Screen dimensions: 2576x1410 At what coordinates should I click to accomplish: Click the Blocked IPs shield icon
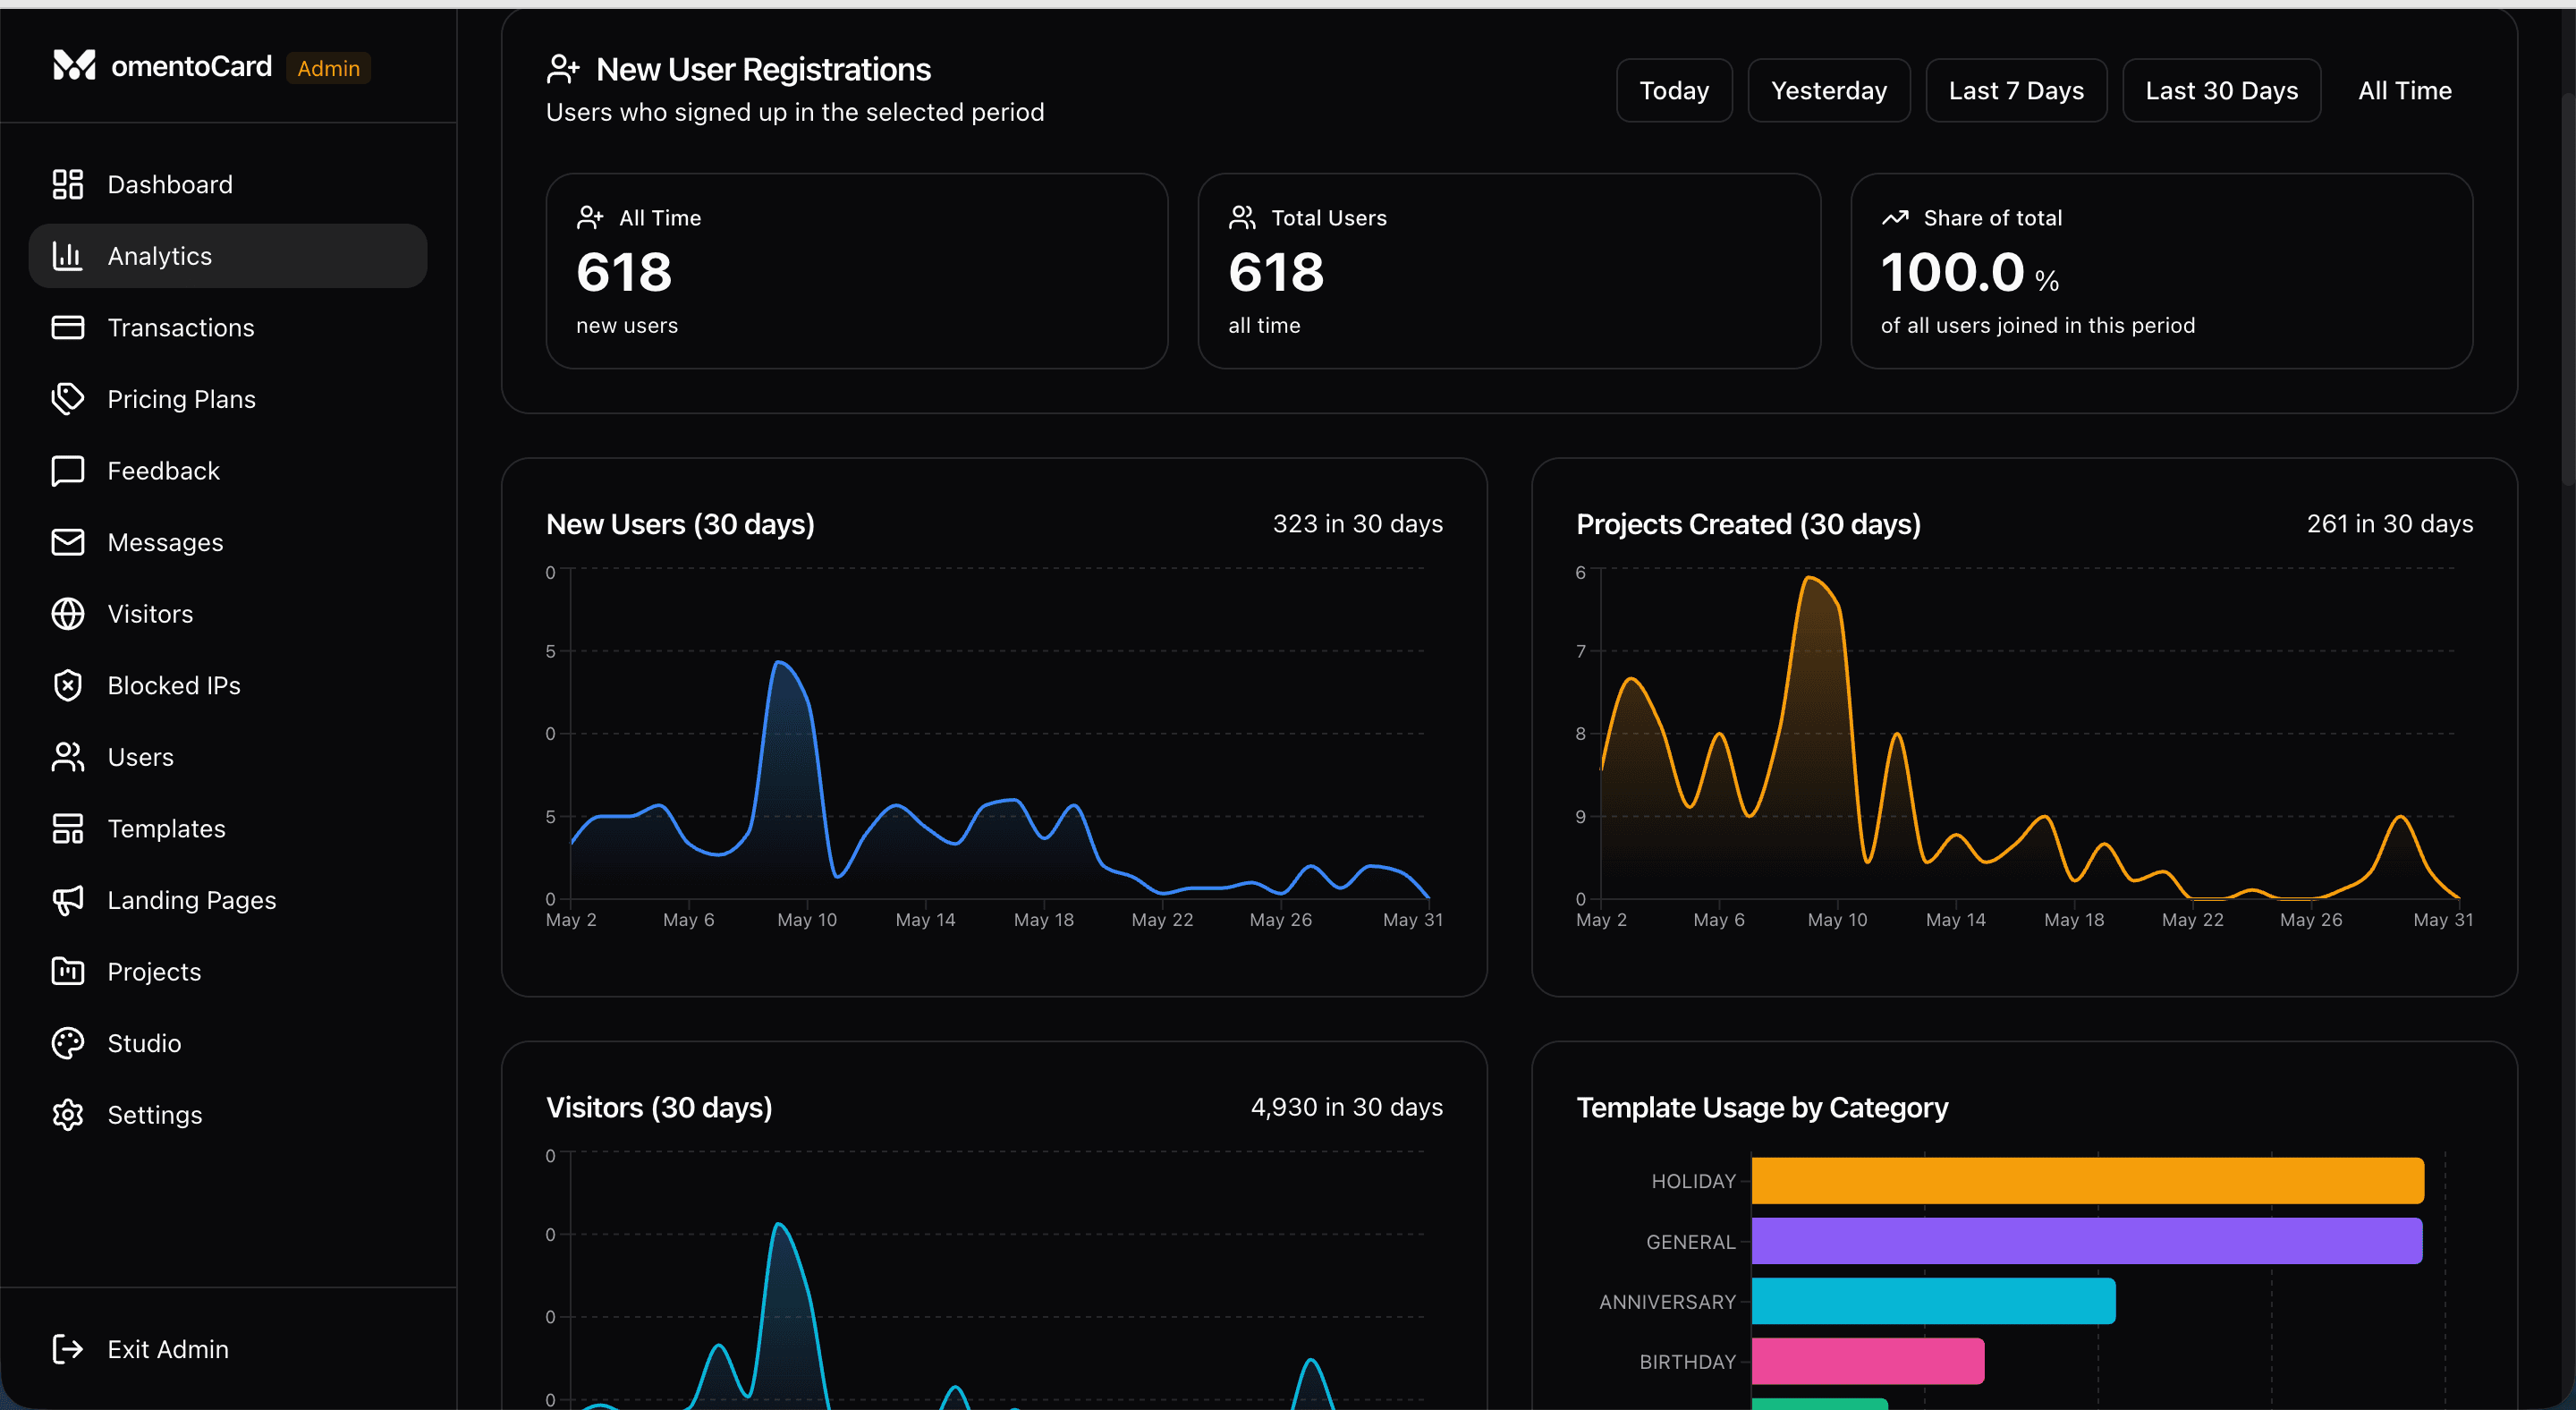point(68,685)
